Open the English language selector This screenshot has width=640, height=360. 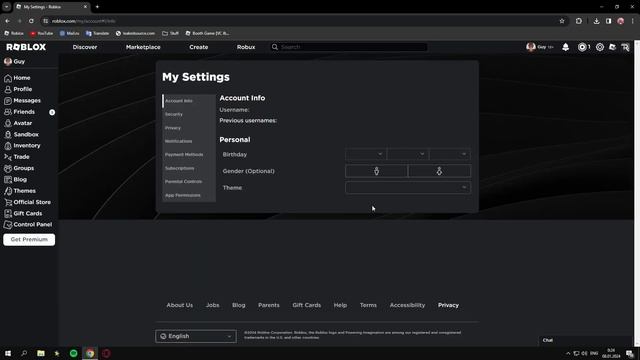pos(196,336)
